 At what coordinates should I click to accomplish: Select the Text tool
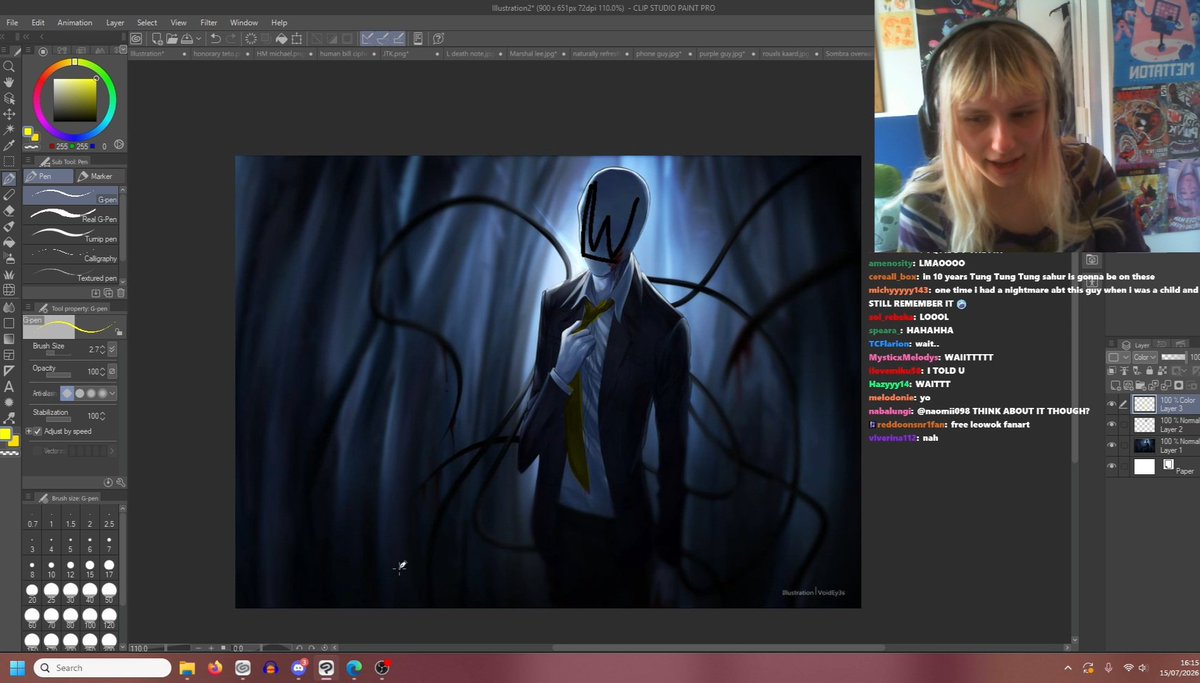(9, 386)
